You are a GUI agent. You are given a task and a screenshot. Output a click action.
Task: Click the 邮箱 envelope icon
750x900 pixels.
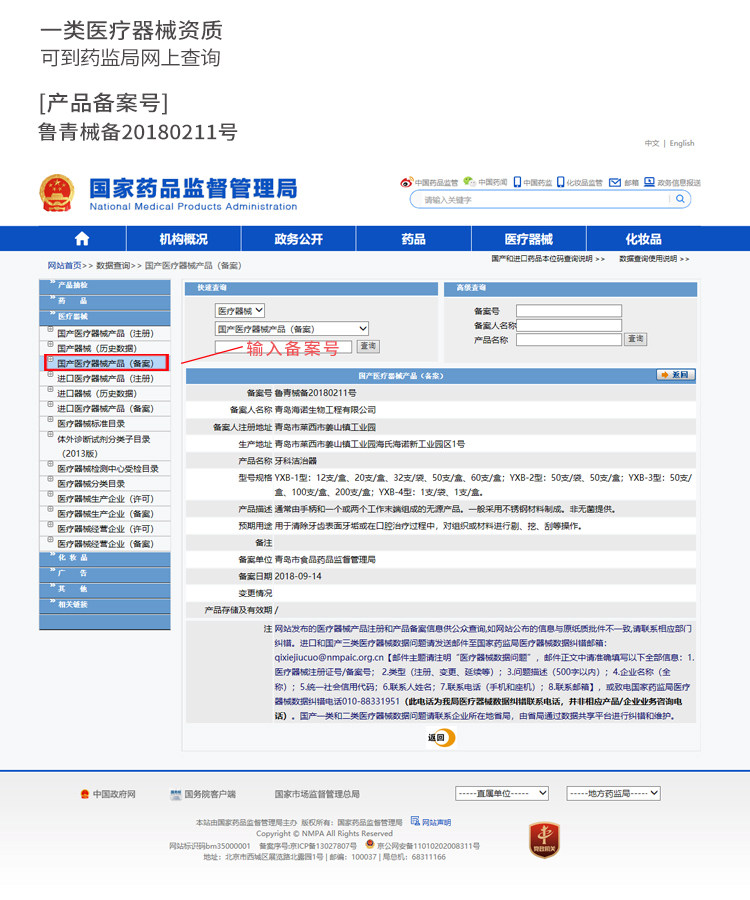(x=615, y=183)
